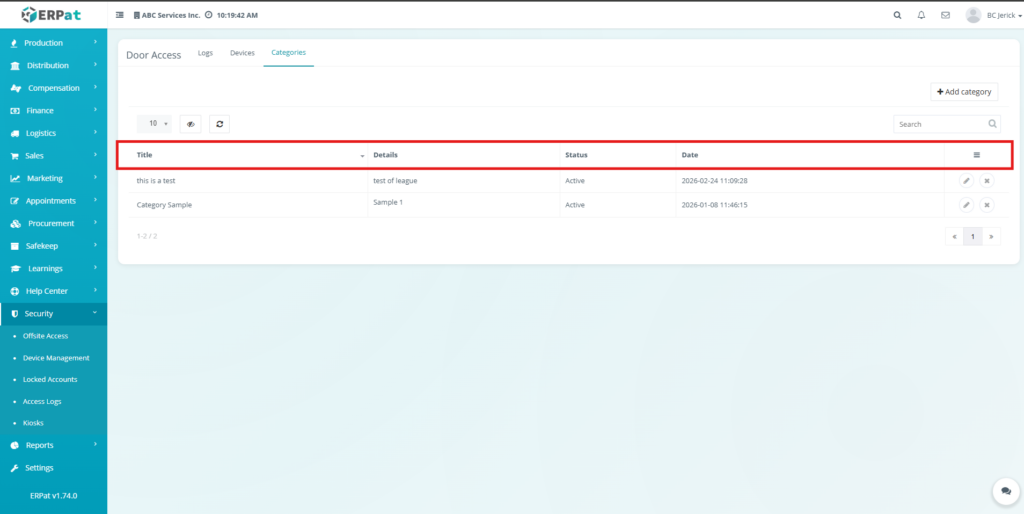Edit the 'this is a test' category
1024x514 pixels.
(x=966, y=181)
